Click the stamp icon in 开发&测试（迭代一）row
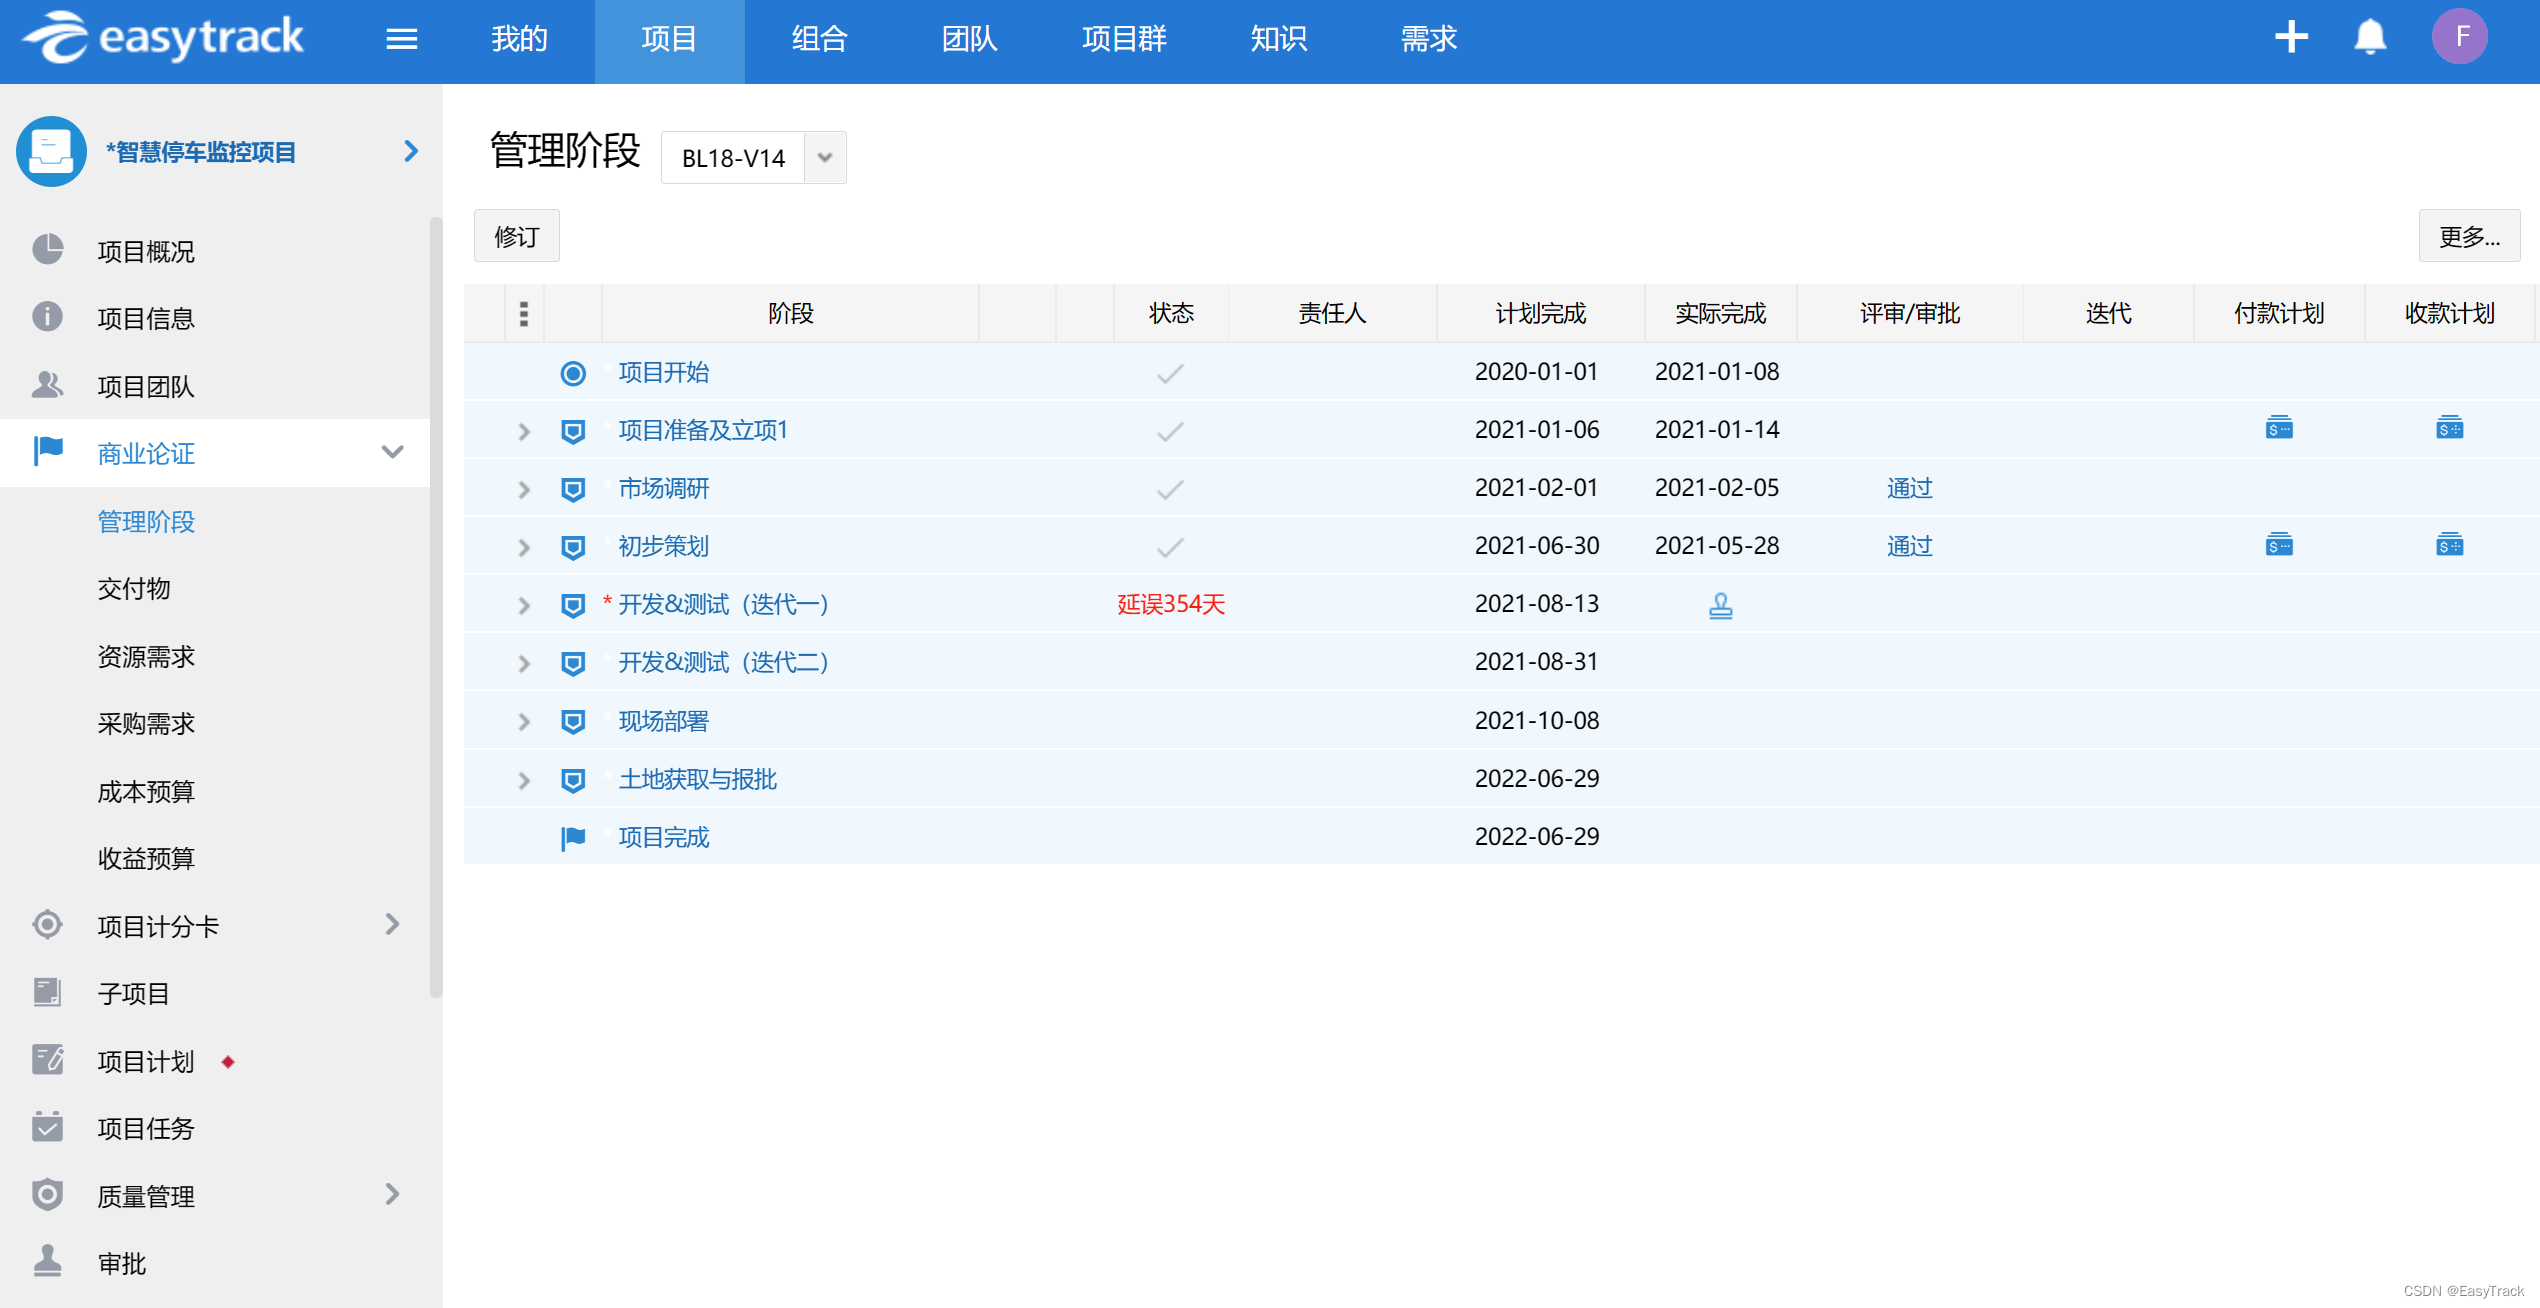 coord(1720,605)
